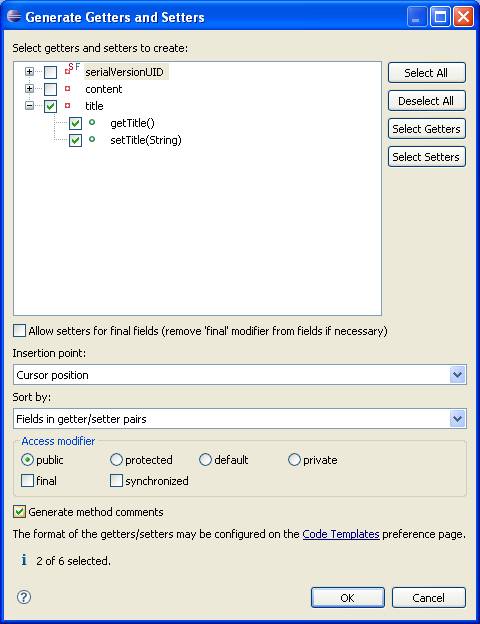Check the synchronized checkbox
This screenshot has width=480, height=624.
tap(116, 481)
